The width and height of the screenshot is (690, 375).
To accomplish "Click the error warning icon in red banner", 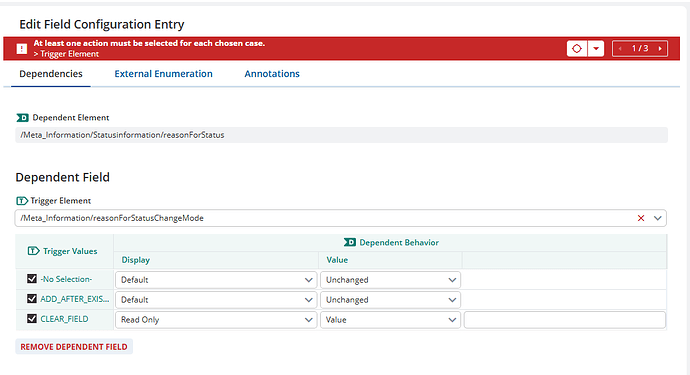I will point(22,49).
